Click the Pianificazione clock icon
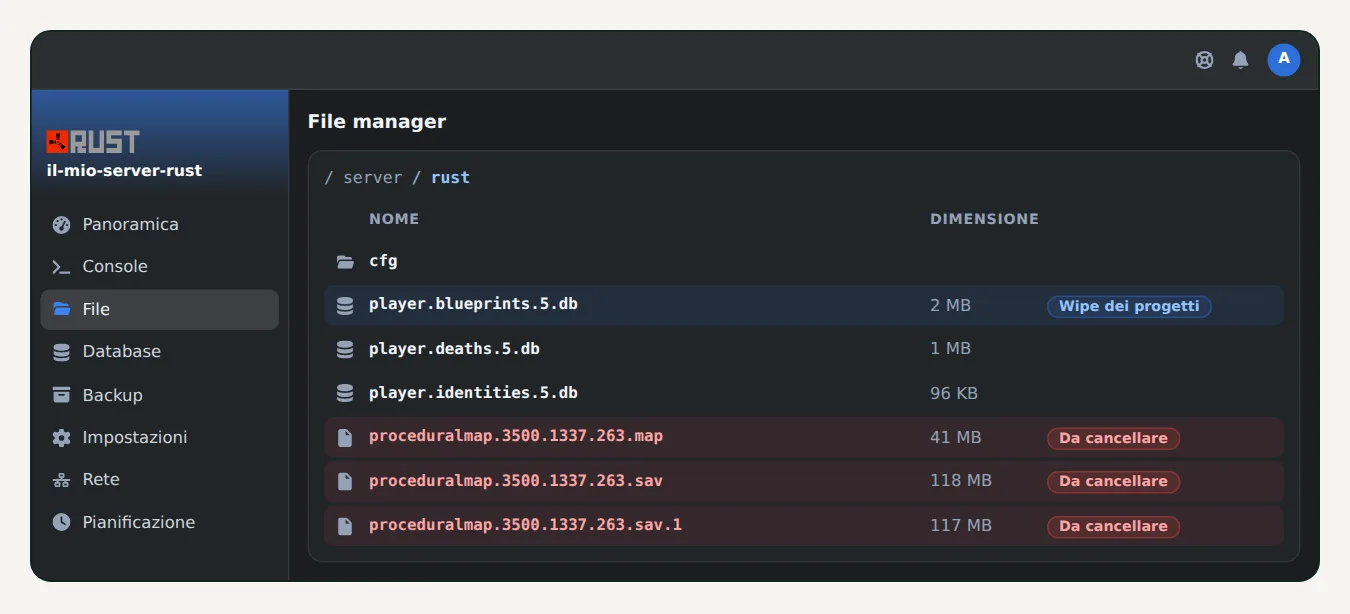1350x614 pixels. (62, 522)
